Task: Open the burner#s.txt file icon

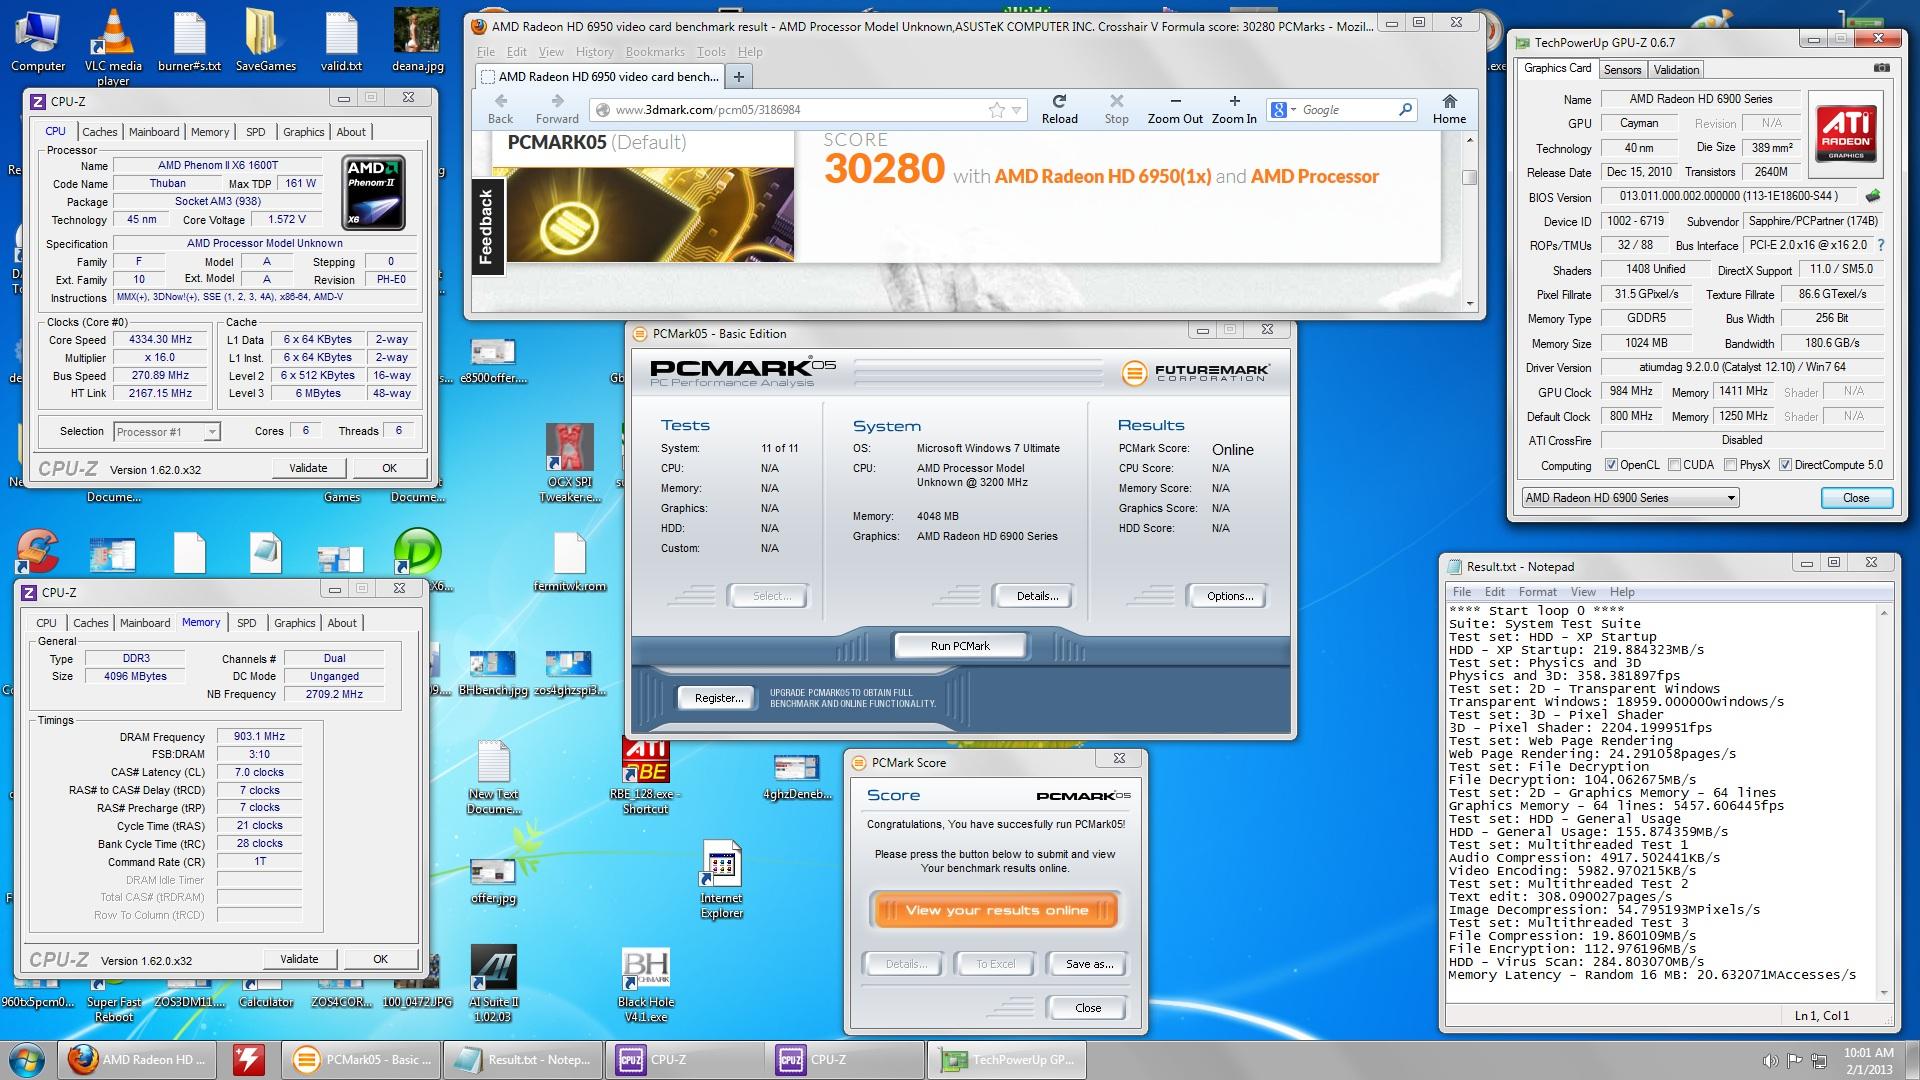Action: (x=189, y=40)
